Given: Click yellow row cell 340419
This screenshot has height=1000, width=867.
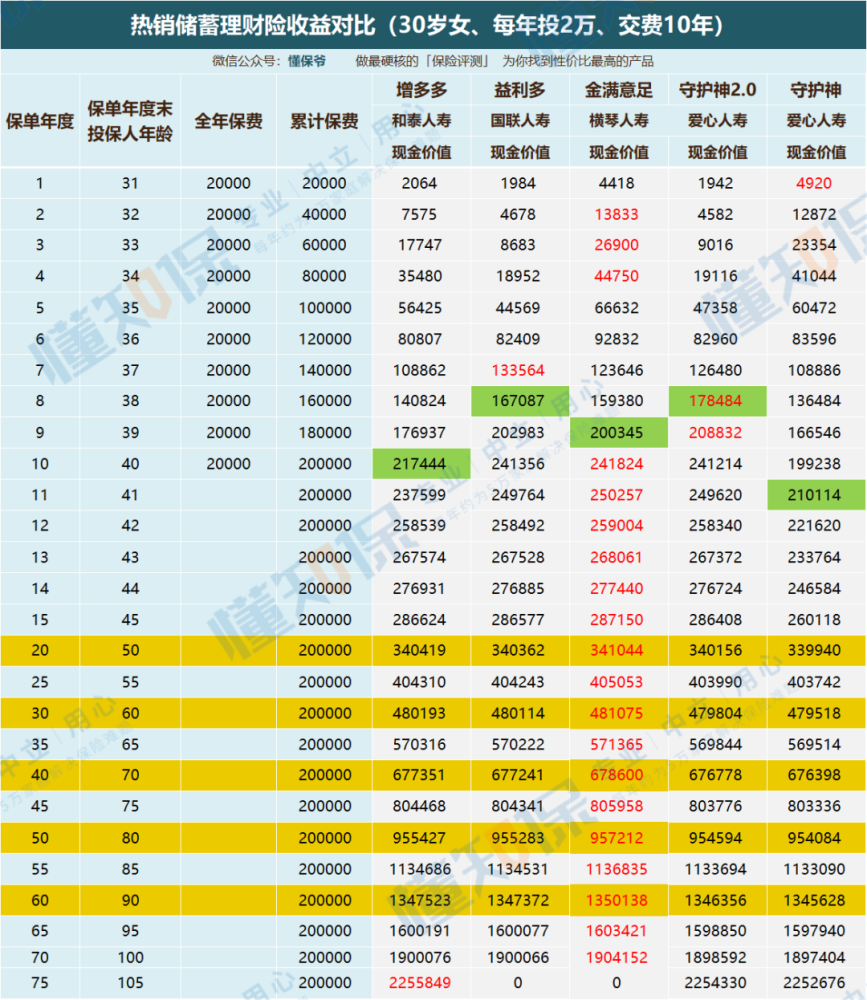Looking at the screenshot, I should click(419, 651).
